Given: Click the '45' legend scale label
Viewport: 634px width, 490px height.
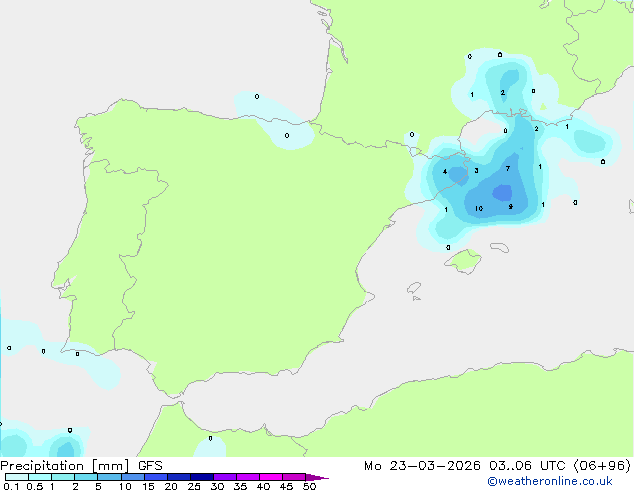Looking at the screenshot, I should coord(286,486).
